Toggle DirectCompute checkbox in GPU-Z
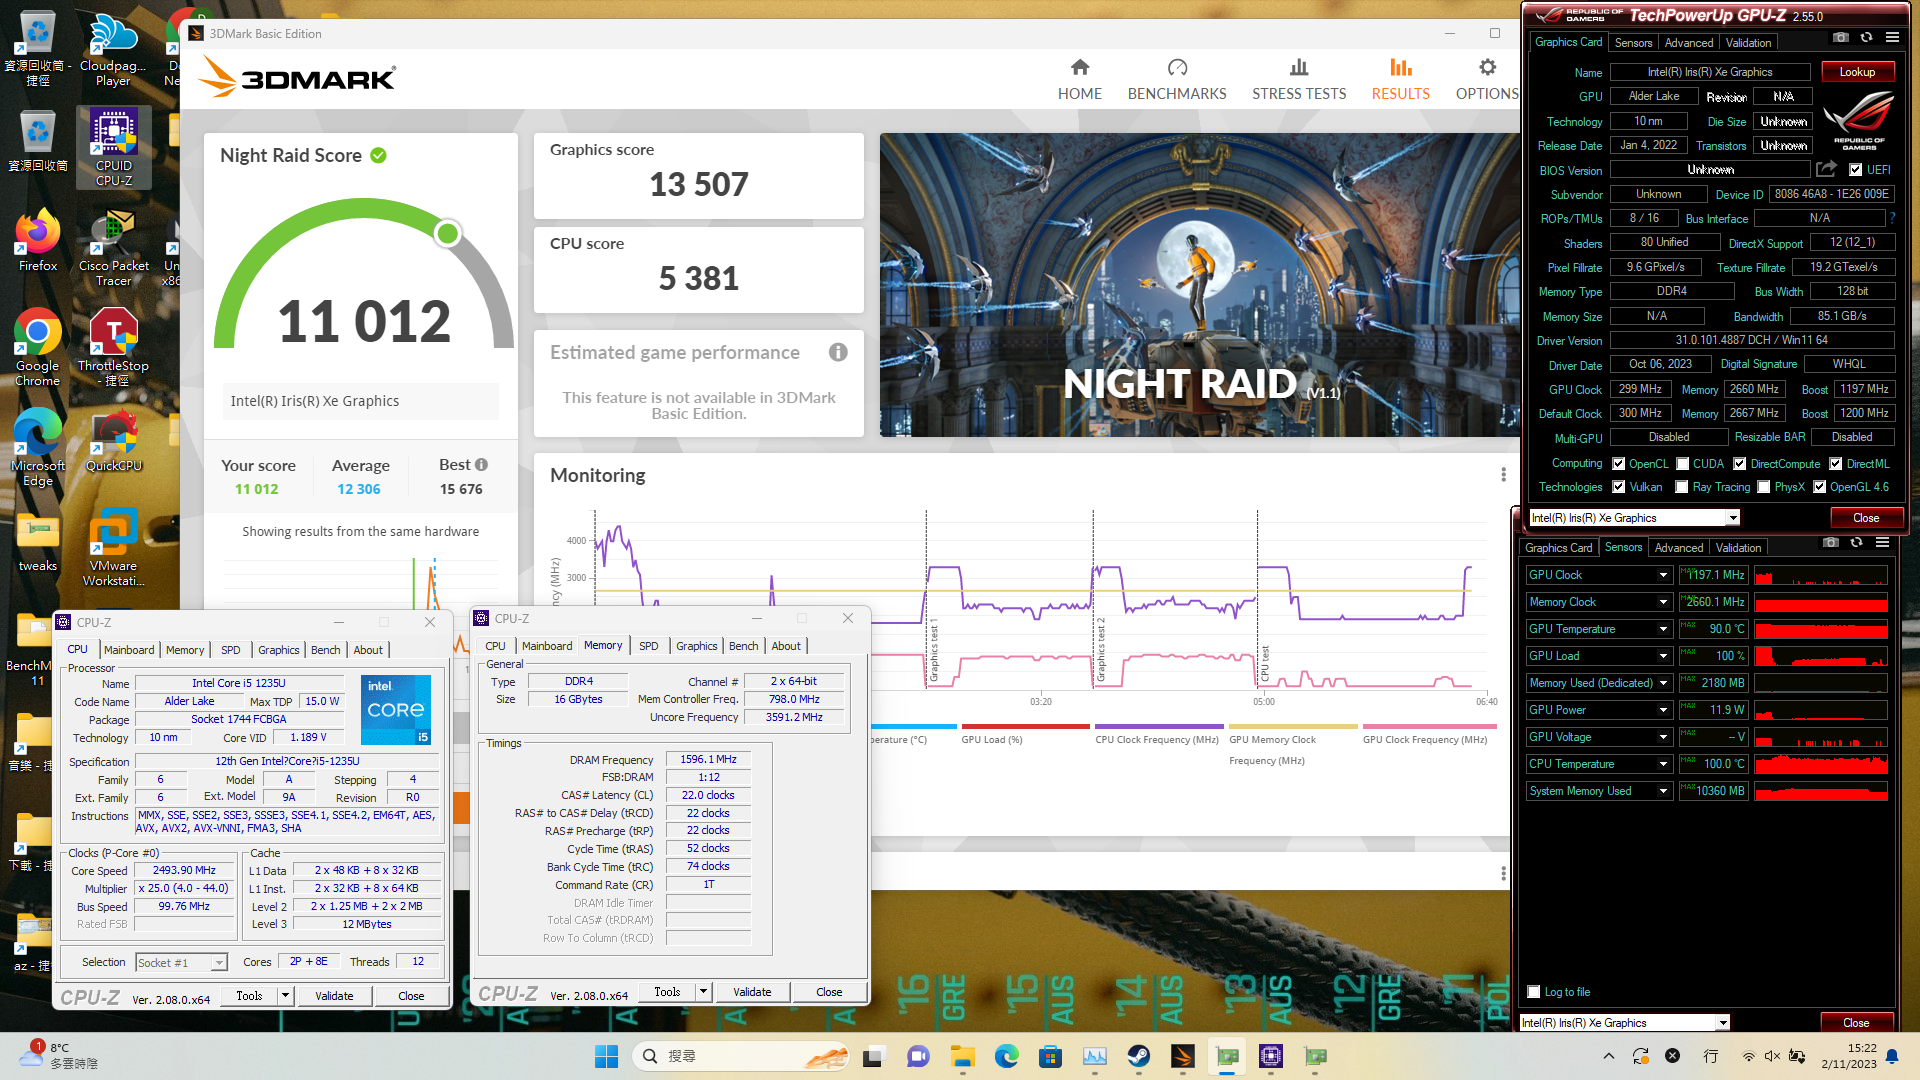This screenshot has height=1080, width=1920. (x=1740, y=463)
